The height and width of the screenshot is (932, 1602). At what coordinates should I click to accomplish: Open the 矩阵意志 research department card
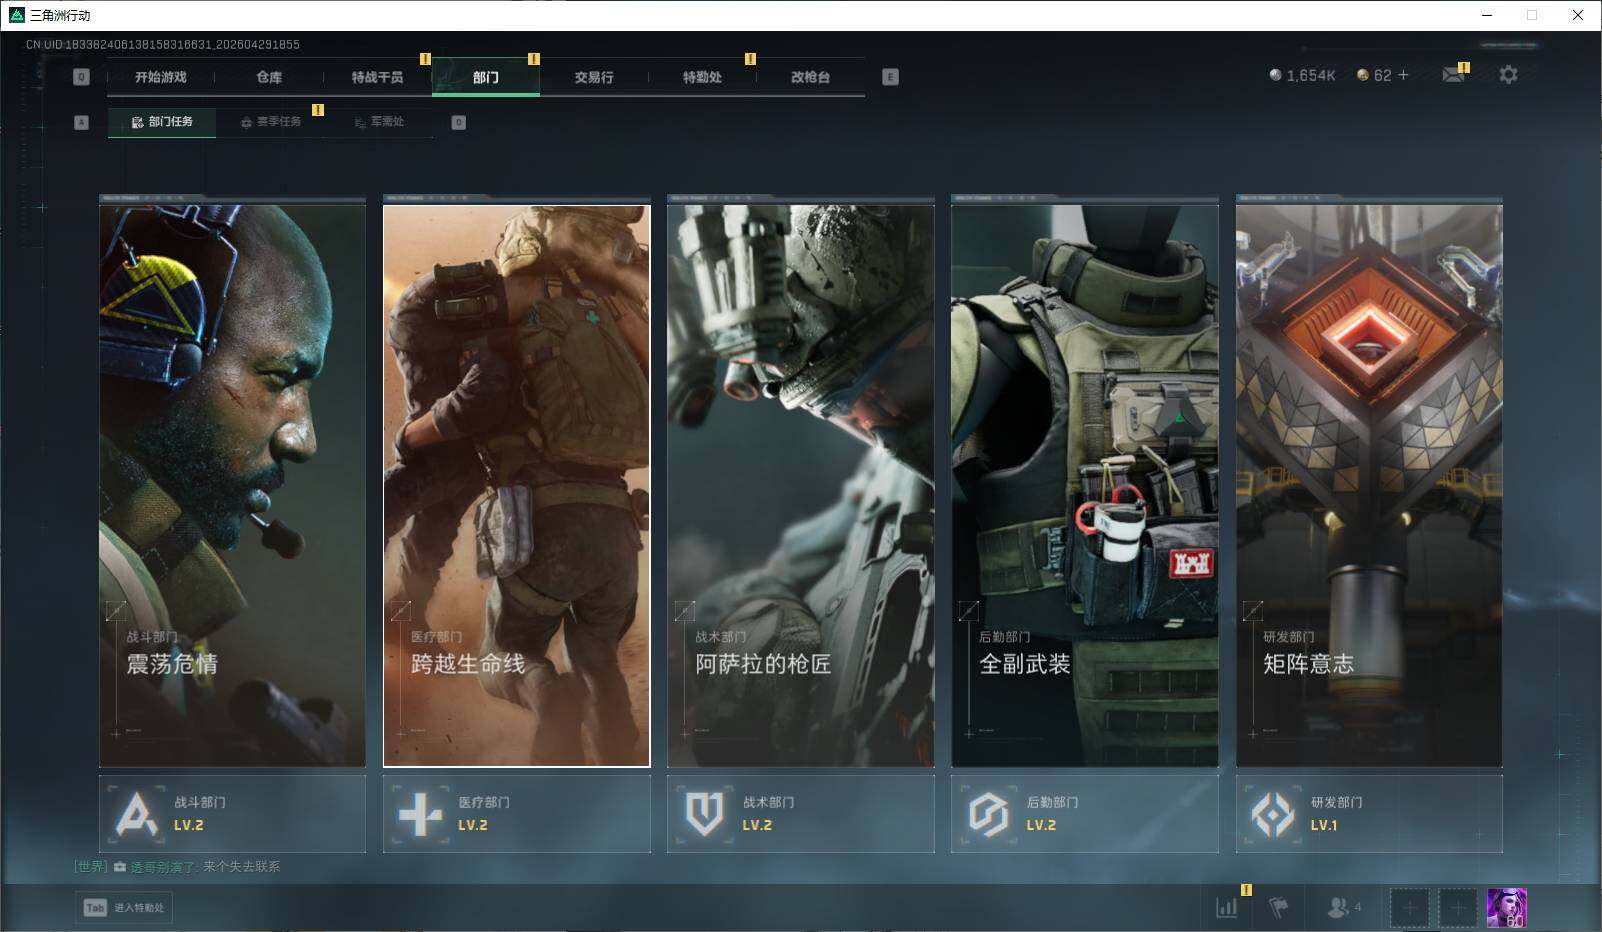click(x=1369, y=485)
